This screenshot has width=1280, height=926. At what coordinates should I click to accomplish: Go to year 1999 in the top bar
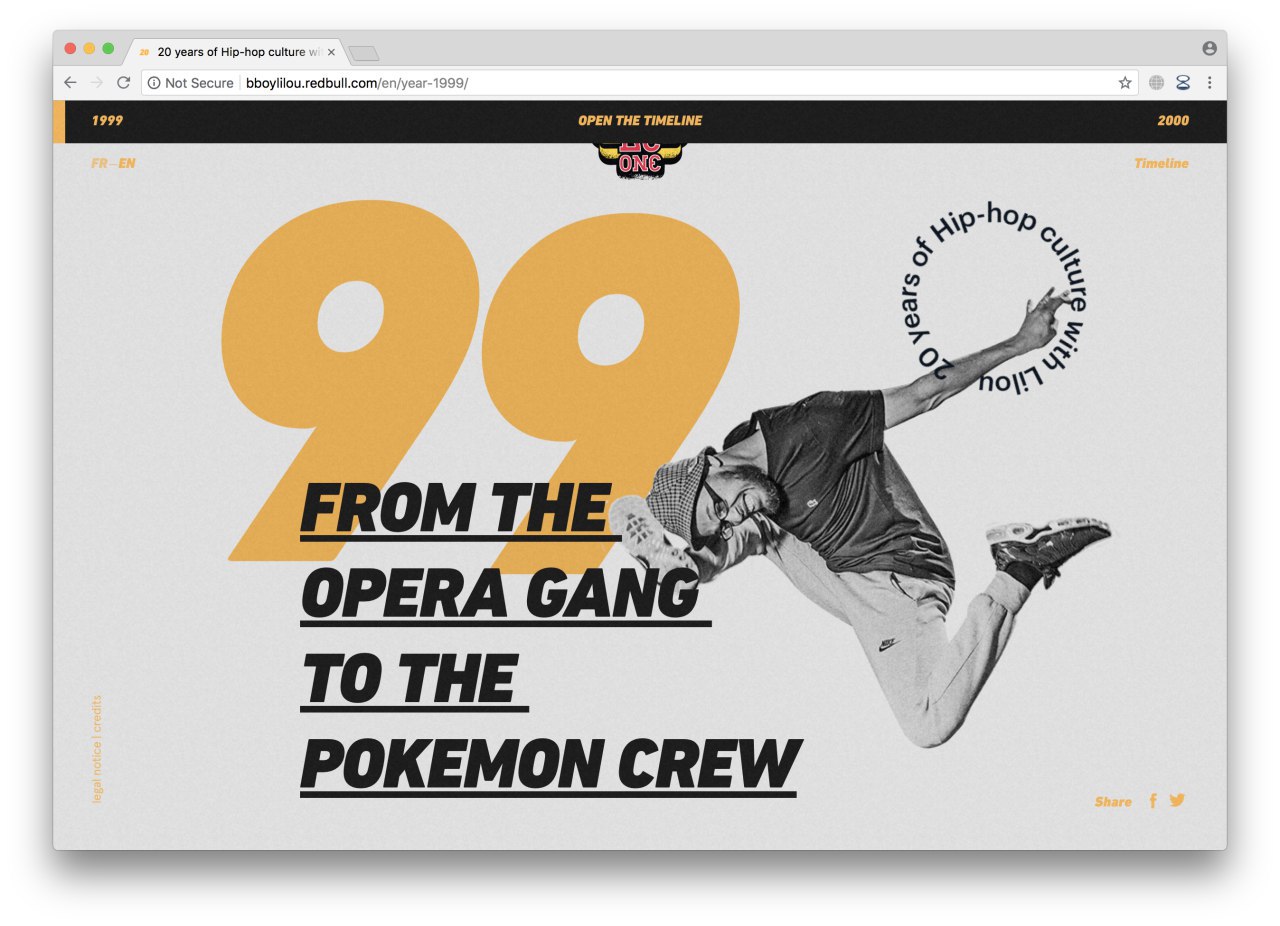[107, 121]
